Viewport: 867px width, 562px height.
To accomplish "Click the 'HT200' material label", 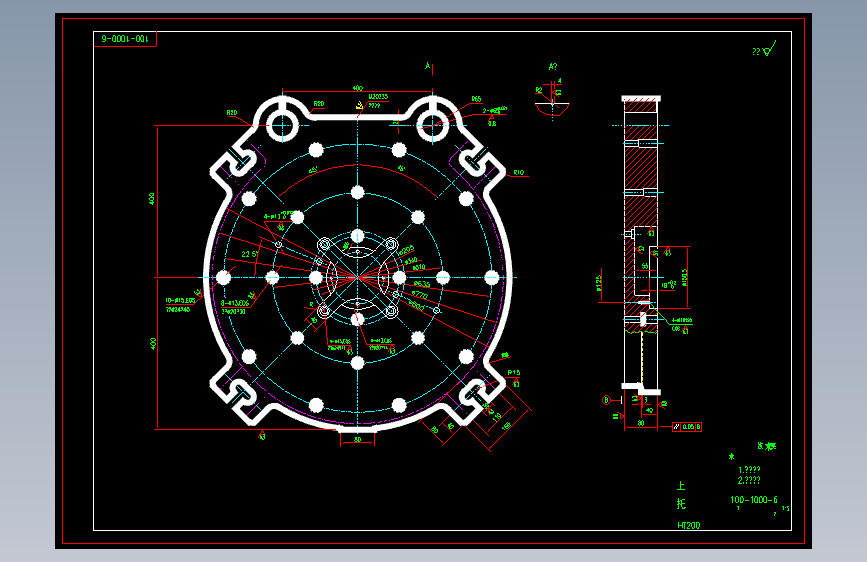I will (x=689, y=525).
